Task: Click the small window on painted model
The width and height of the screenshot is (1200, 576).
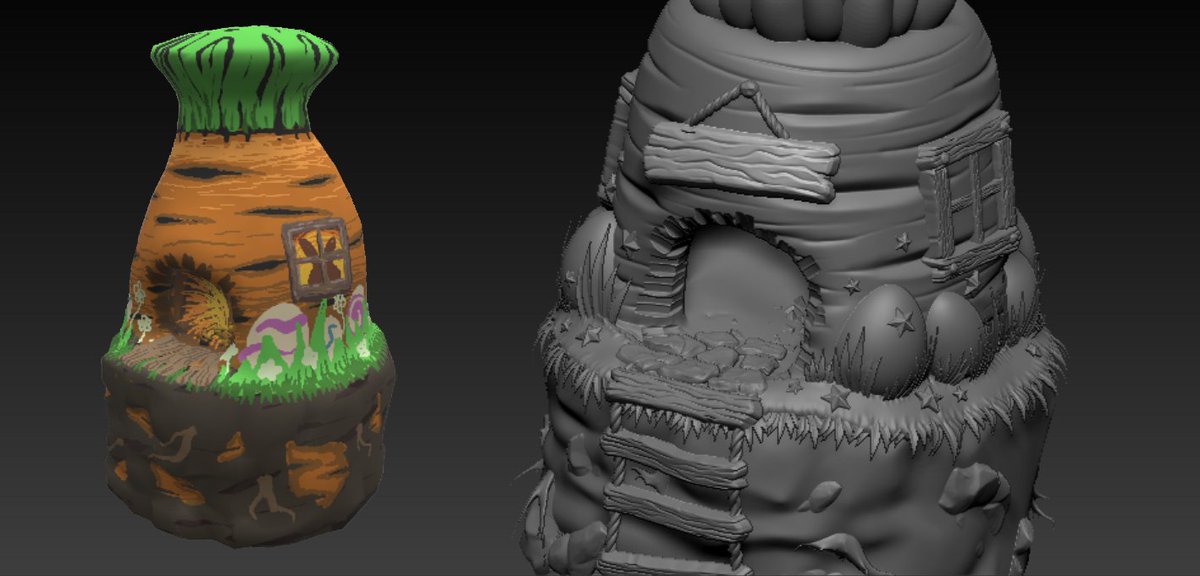Action: [x=317, y=259]
